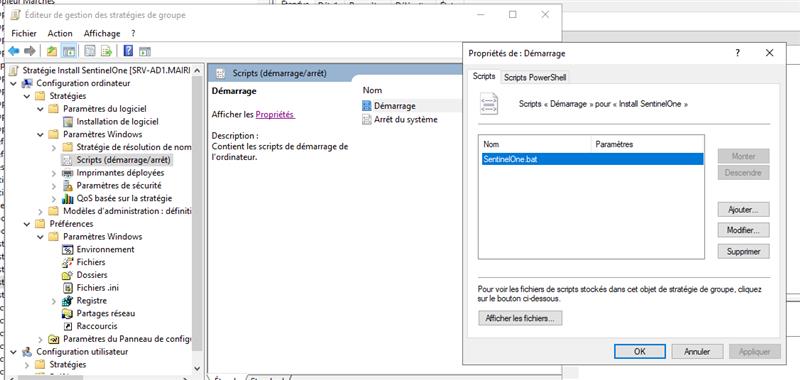Click the Installation de logiciel icon
Viewport: 800px width, 380px height.
click(x=67, y=121)
